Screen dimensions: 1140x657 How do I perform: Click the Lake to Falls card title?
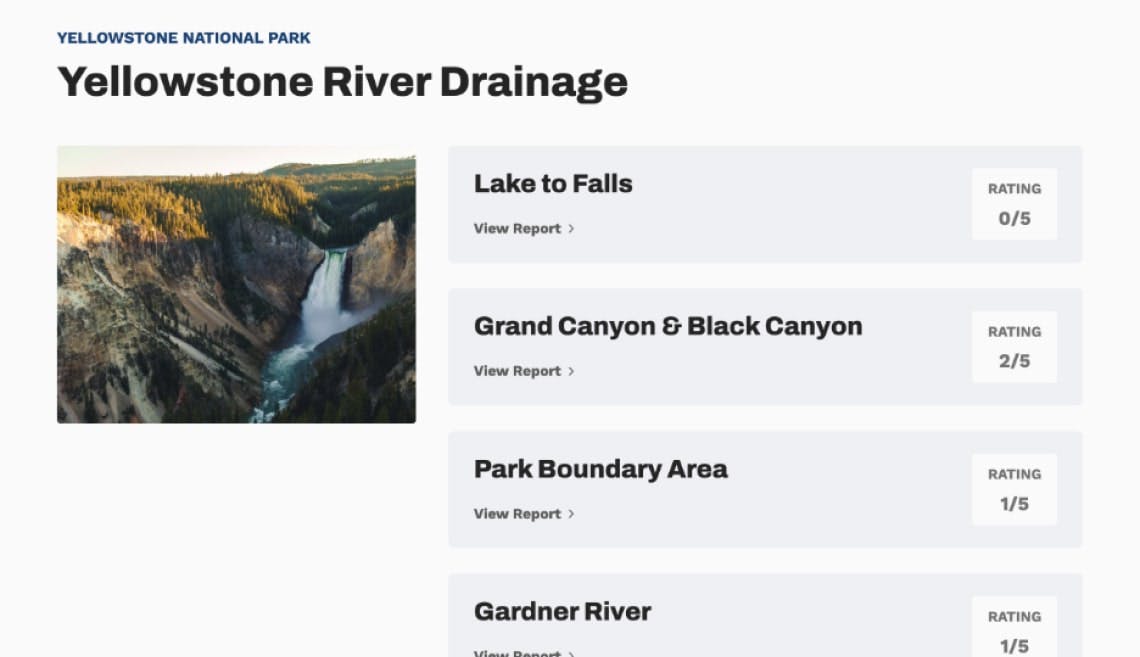tap(553, 184)
